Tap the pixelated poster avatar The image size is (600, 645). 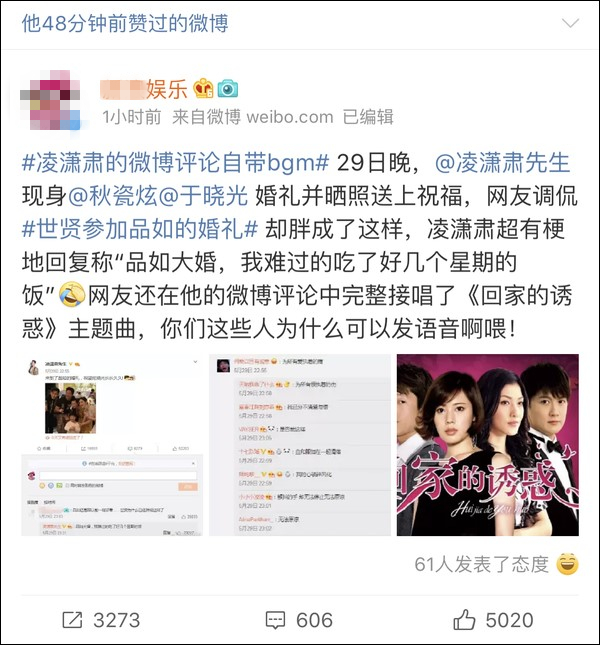pos(51,100)
